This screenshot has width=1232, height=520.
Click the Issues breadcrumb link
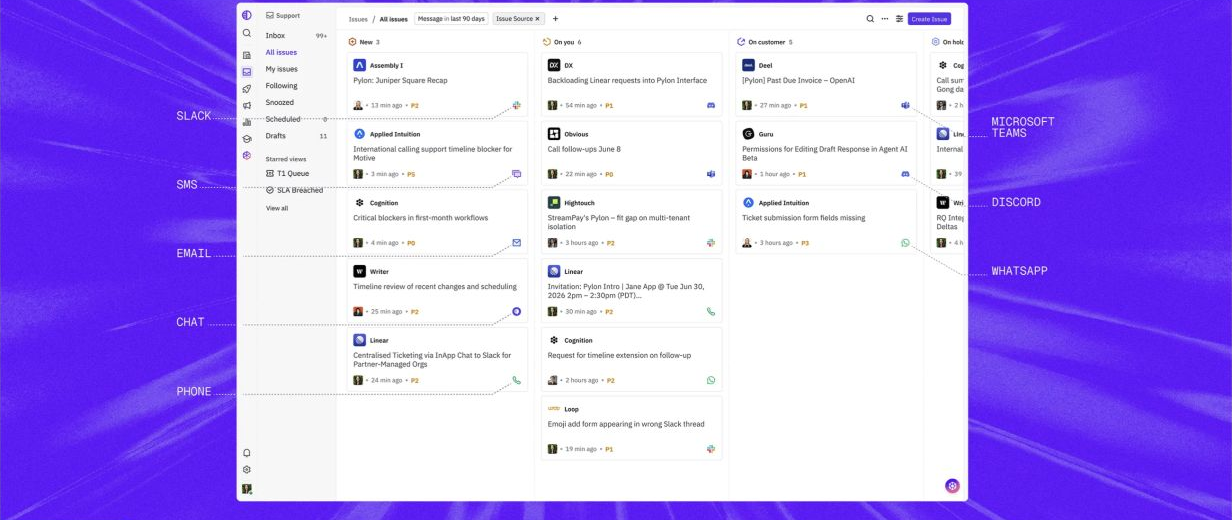click(358, 19)
